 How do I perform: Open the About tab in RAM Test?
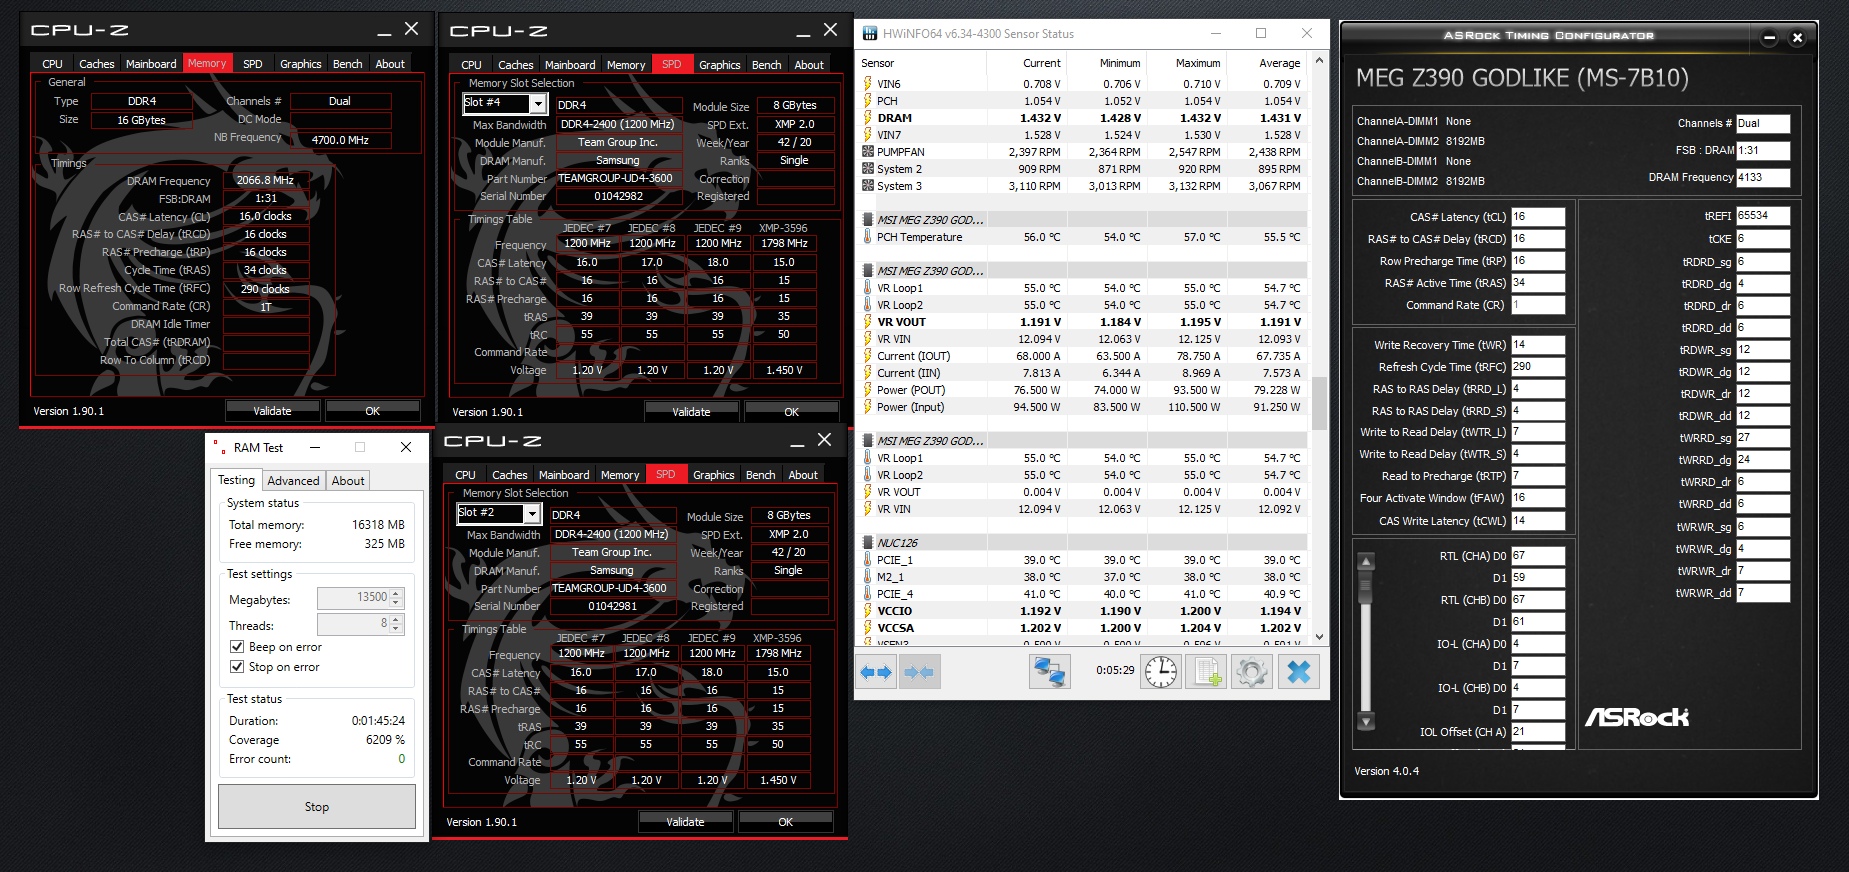click(348, 481)
